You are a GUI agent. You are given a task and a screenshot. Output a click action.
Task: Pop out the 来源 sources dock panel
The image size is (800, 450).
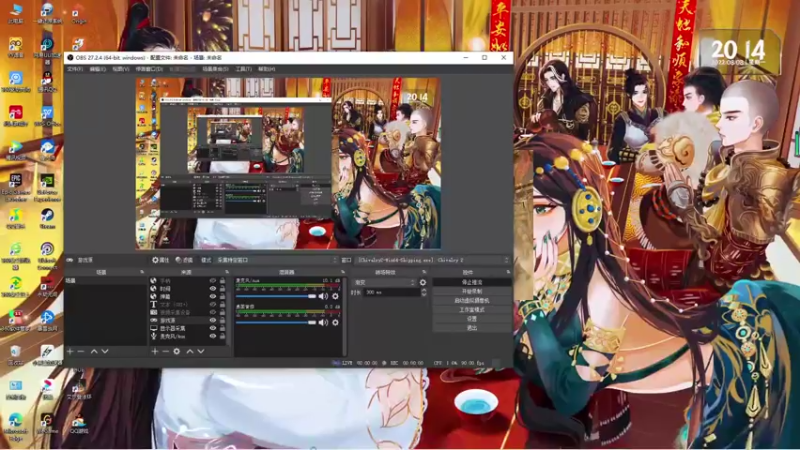pyautogui.click(x=227, y=272)
